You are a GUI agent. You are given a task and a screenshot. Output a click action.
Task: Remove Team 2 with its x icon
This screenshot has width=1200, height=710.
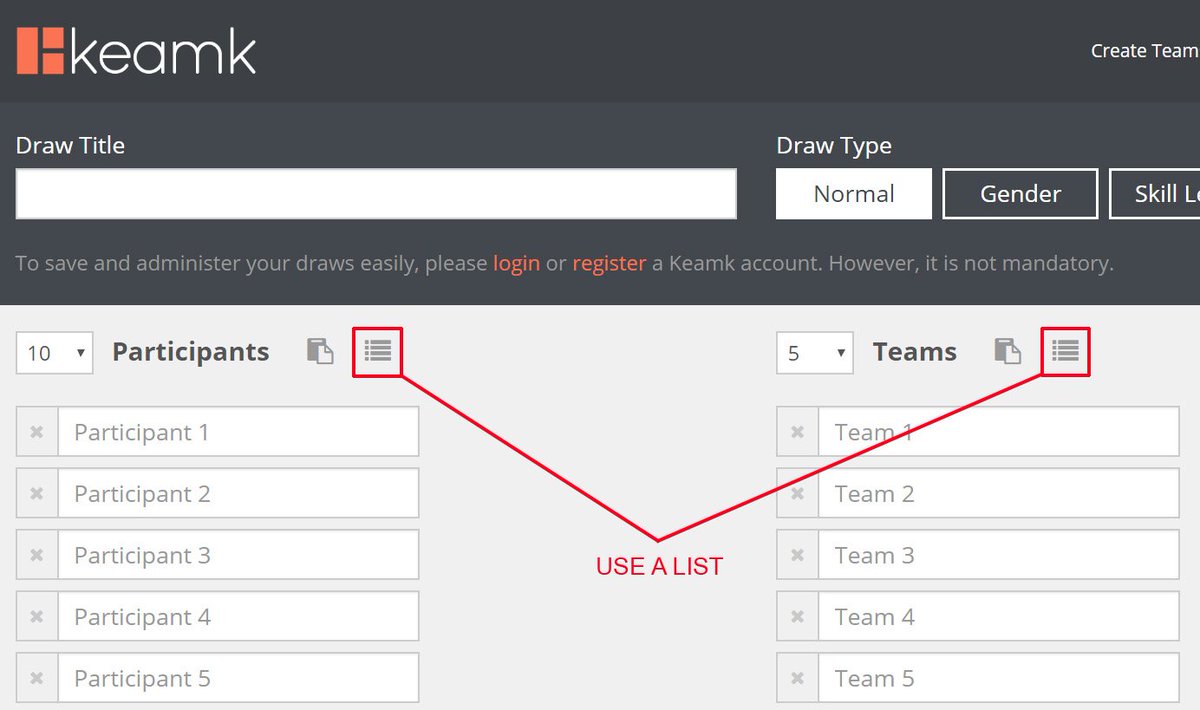(x=797, y=494)
